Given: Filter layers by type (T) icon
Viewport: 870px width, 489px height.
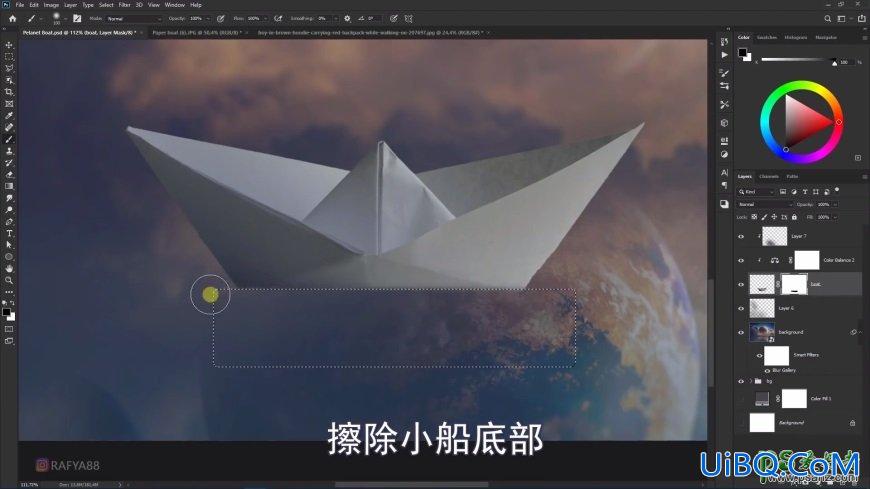Looking at the screenshot, I should [805, 191].
